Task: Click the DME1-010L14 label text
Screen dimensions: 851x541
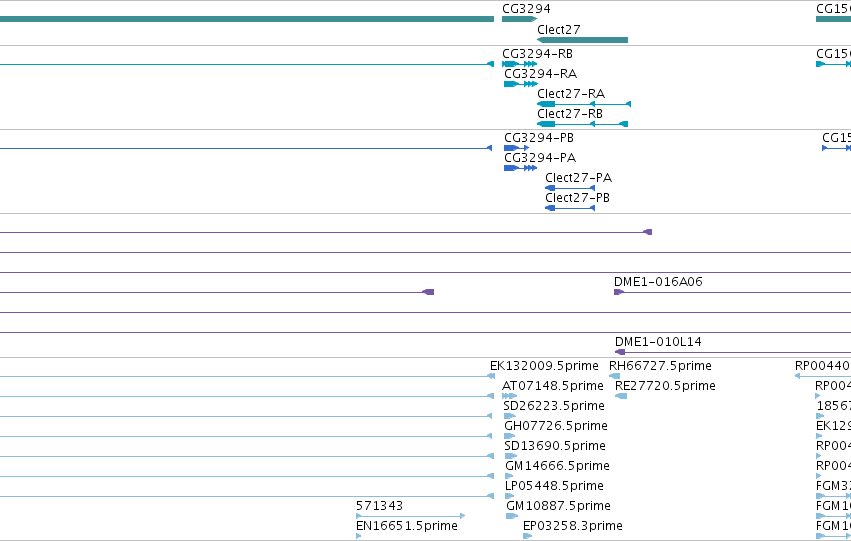Action: click(658, 342)
